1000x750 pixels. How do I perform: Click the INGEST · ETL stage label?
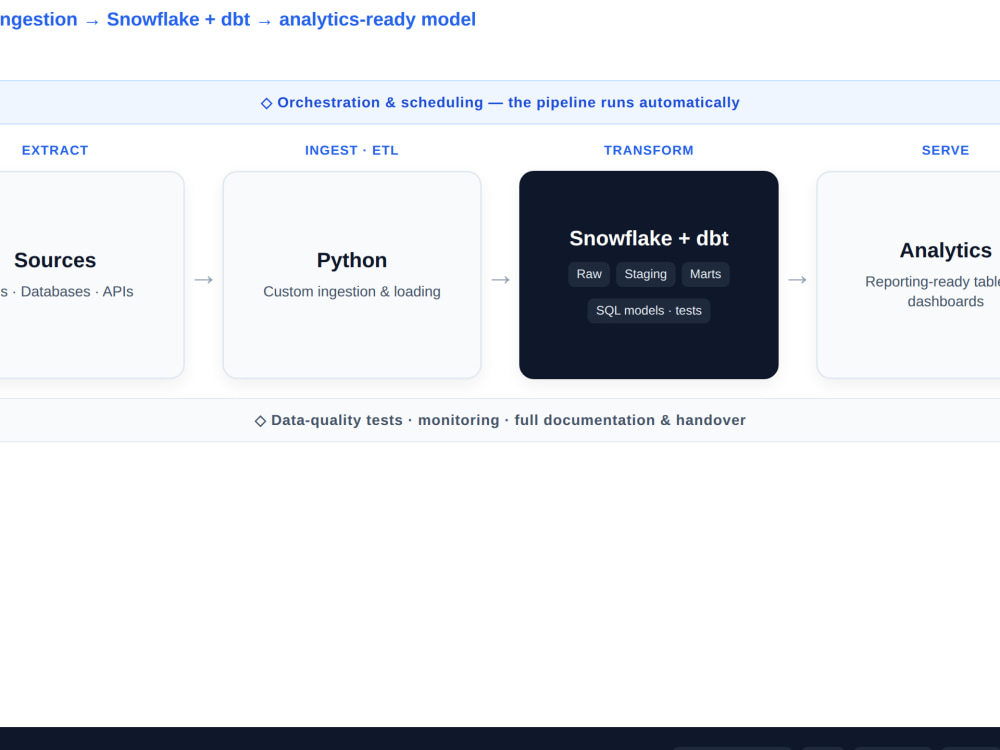351,151
